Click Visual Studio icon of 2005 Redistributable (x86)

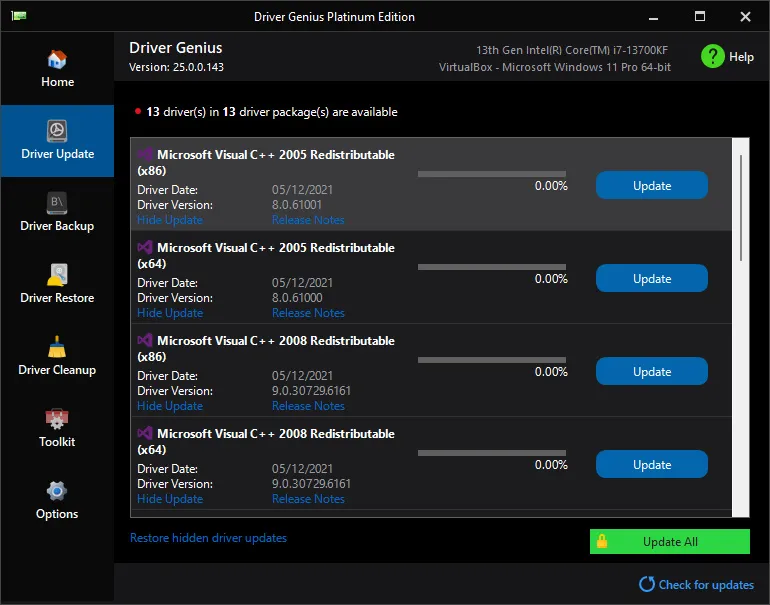(145, 154)
